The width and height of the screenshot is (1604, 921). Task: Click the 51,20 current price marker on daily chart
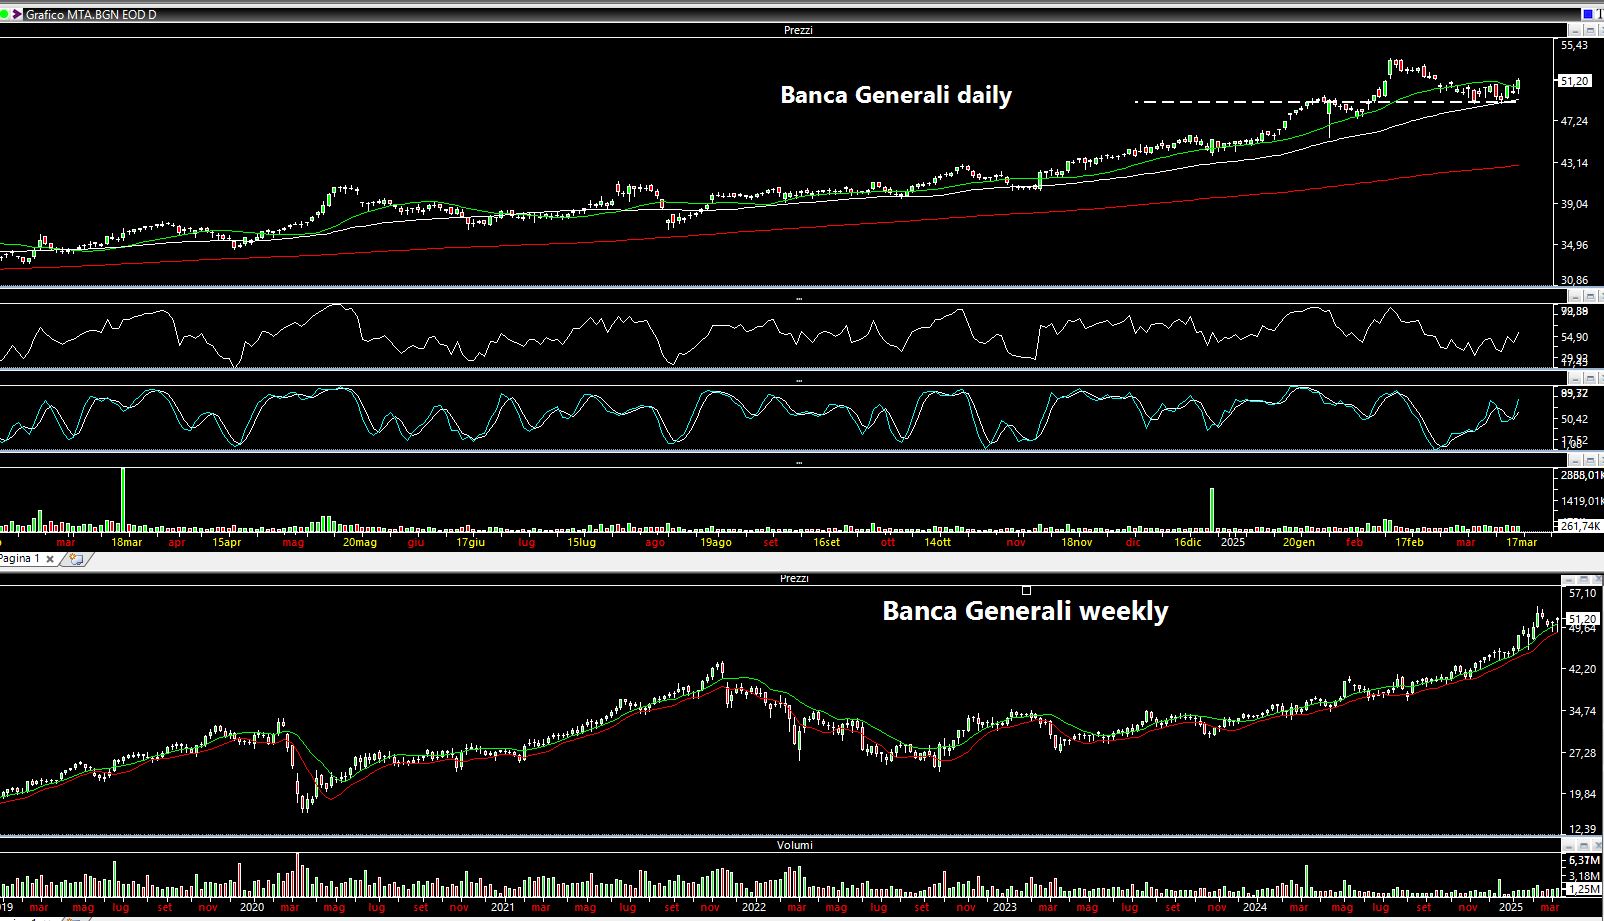coord(1574,81)
